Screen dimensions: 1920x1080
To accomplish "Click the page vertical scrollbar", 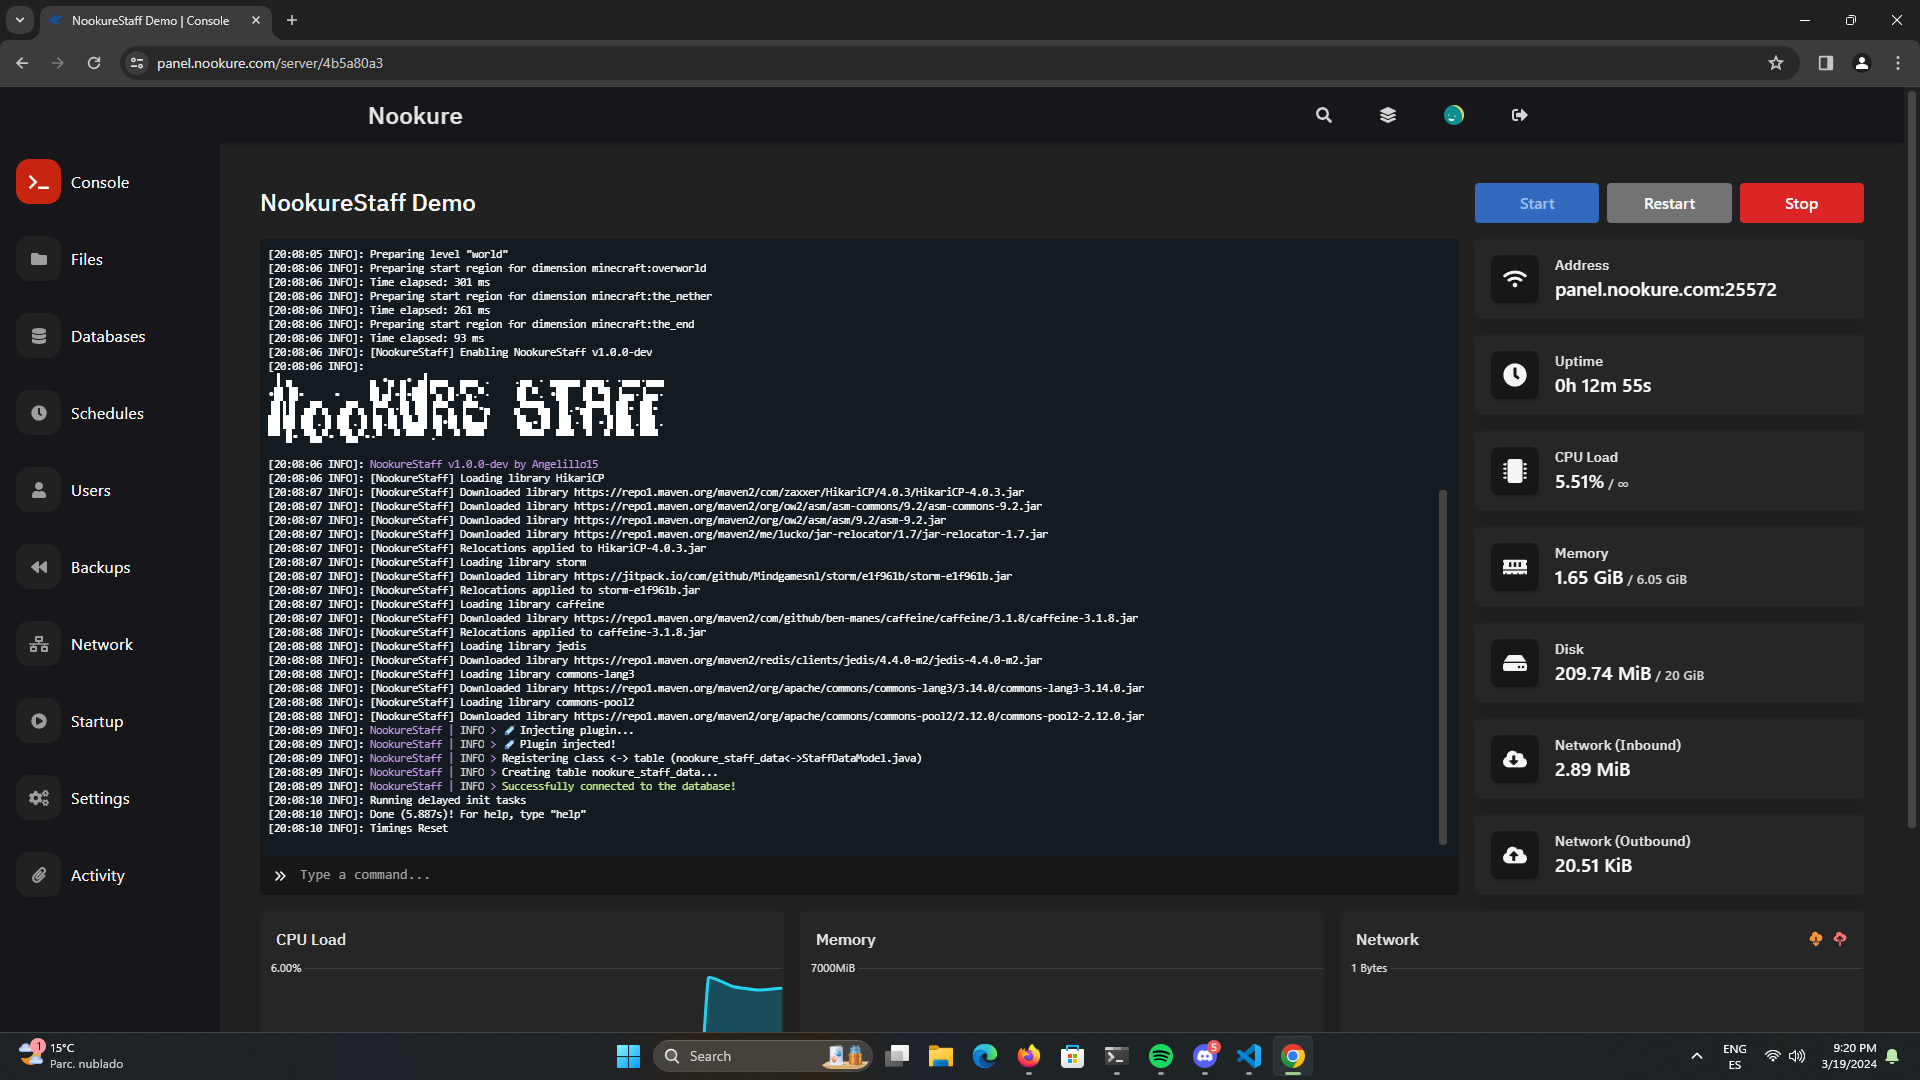I will pos(1912,460).
